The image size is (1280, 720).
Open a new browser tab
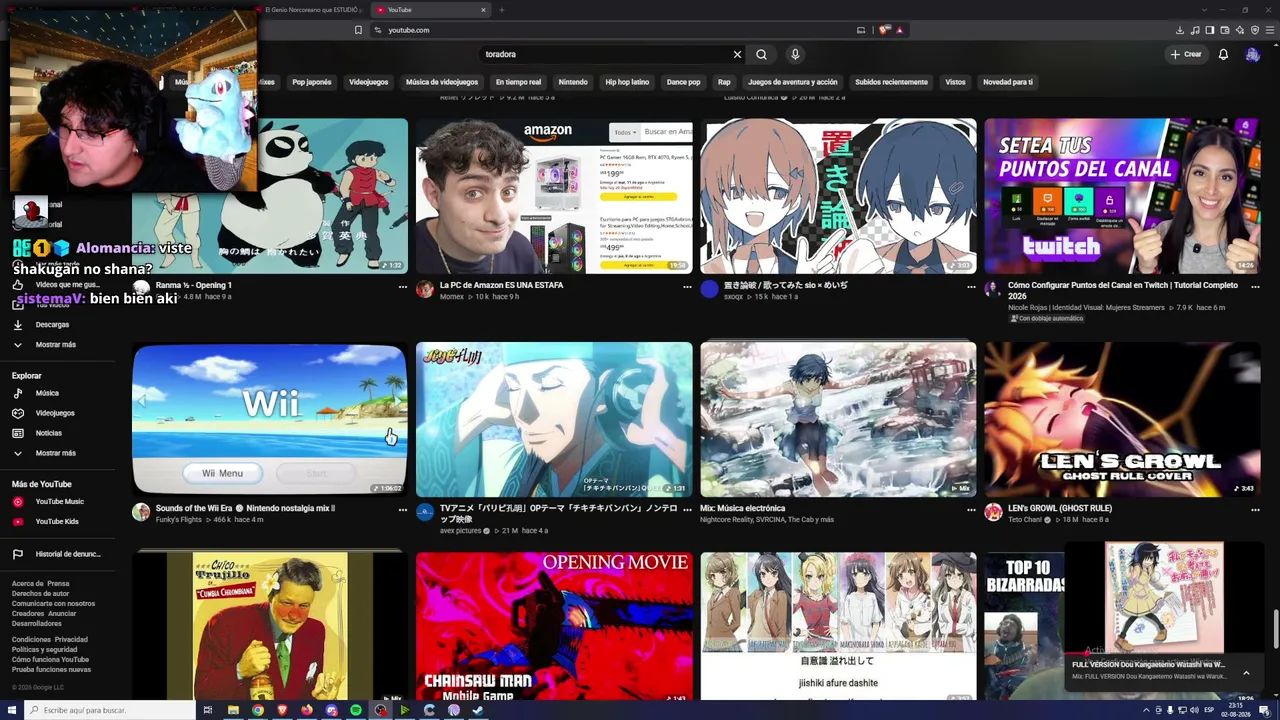pos(502,10)
